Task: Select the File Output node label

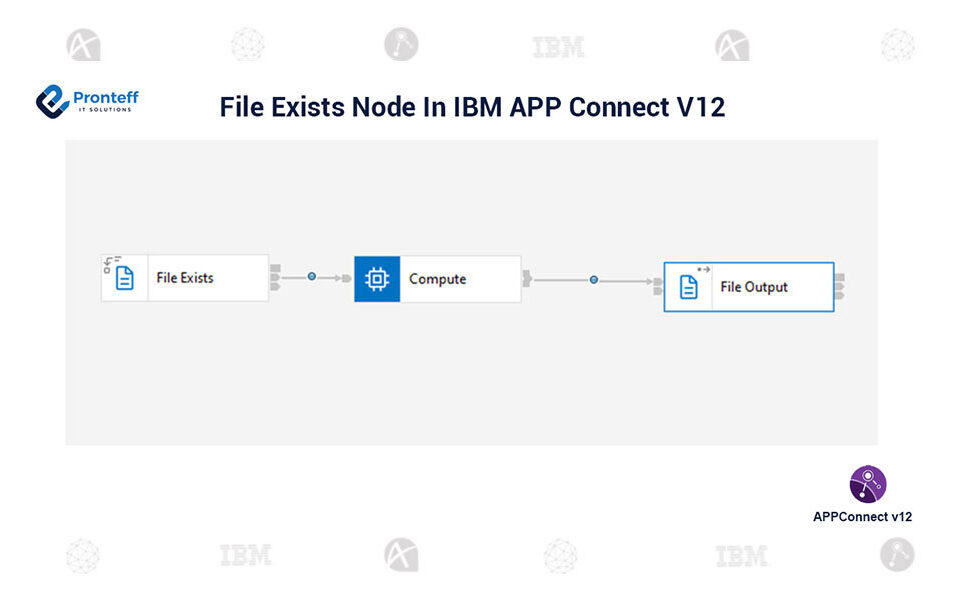Action: pos(754,287)
